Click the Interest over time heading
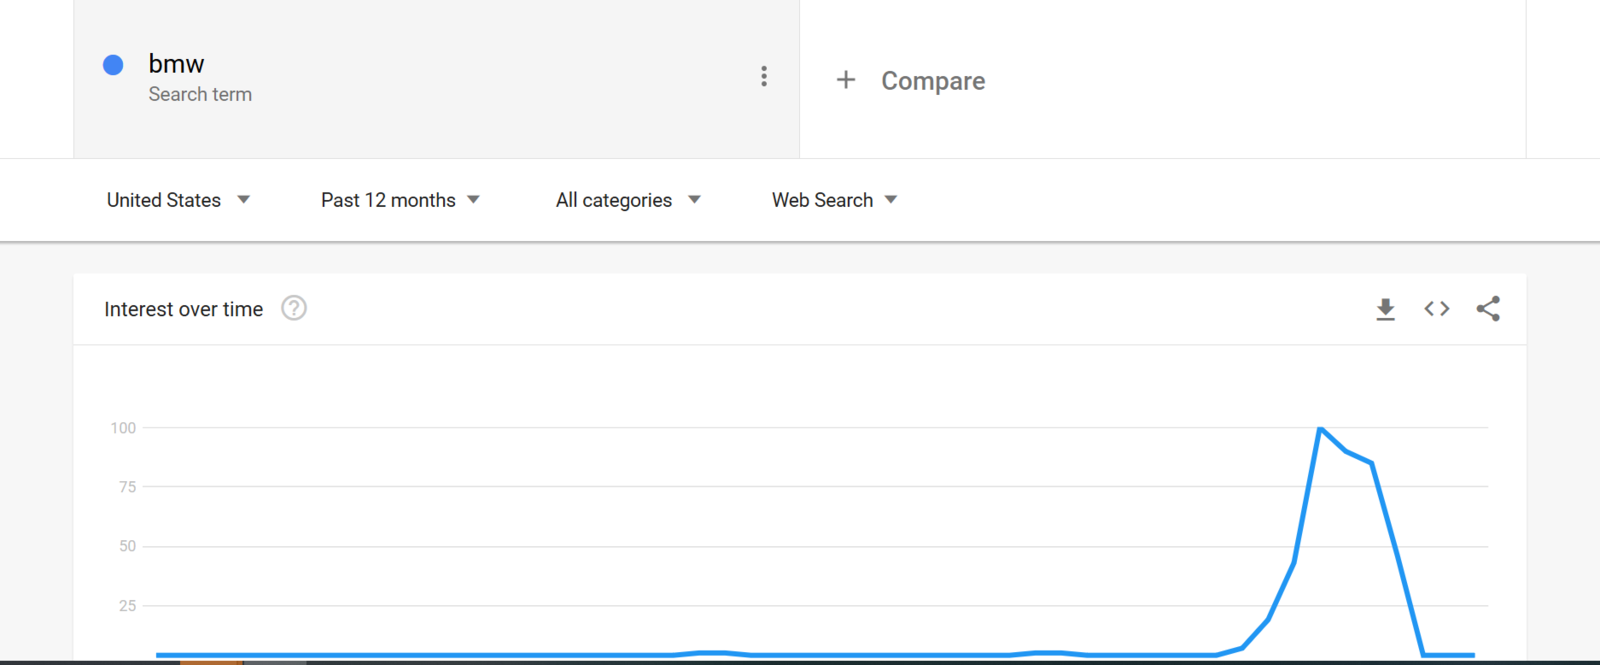Viewport: 1600px width, 665px height. tap(184, 309)
